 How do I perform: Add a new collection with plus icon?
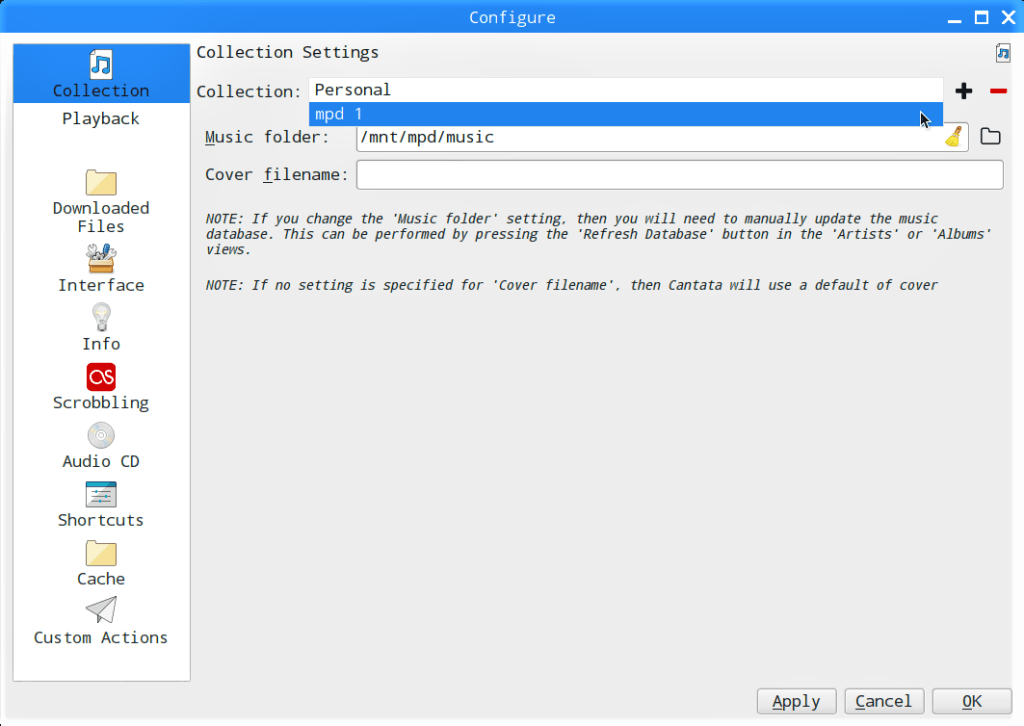964,91
